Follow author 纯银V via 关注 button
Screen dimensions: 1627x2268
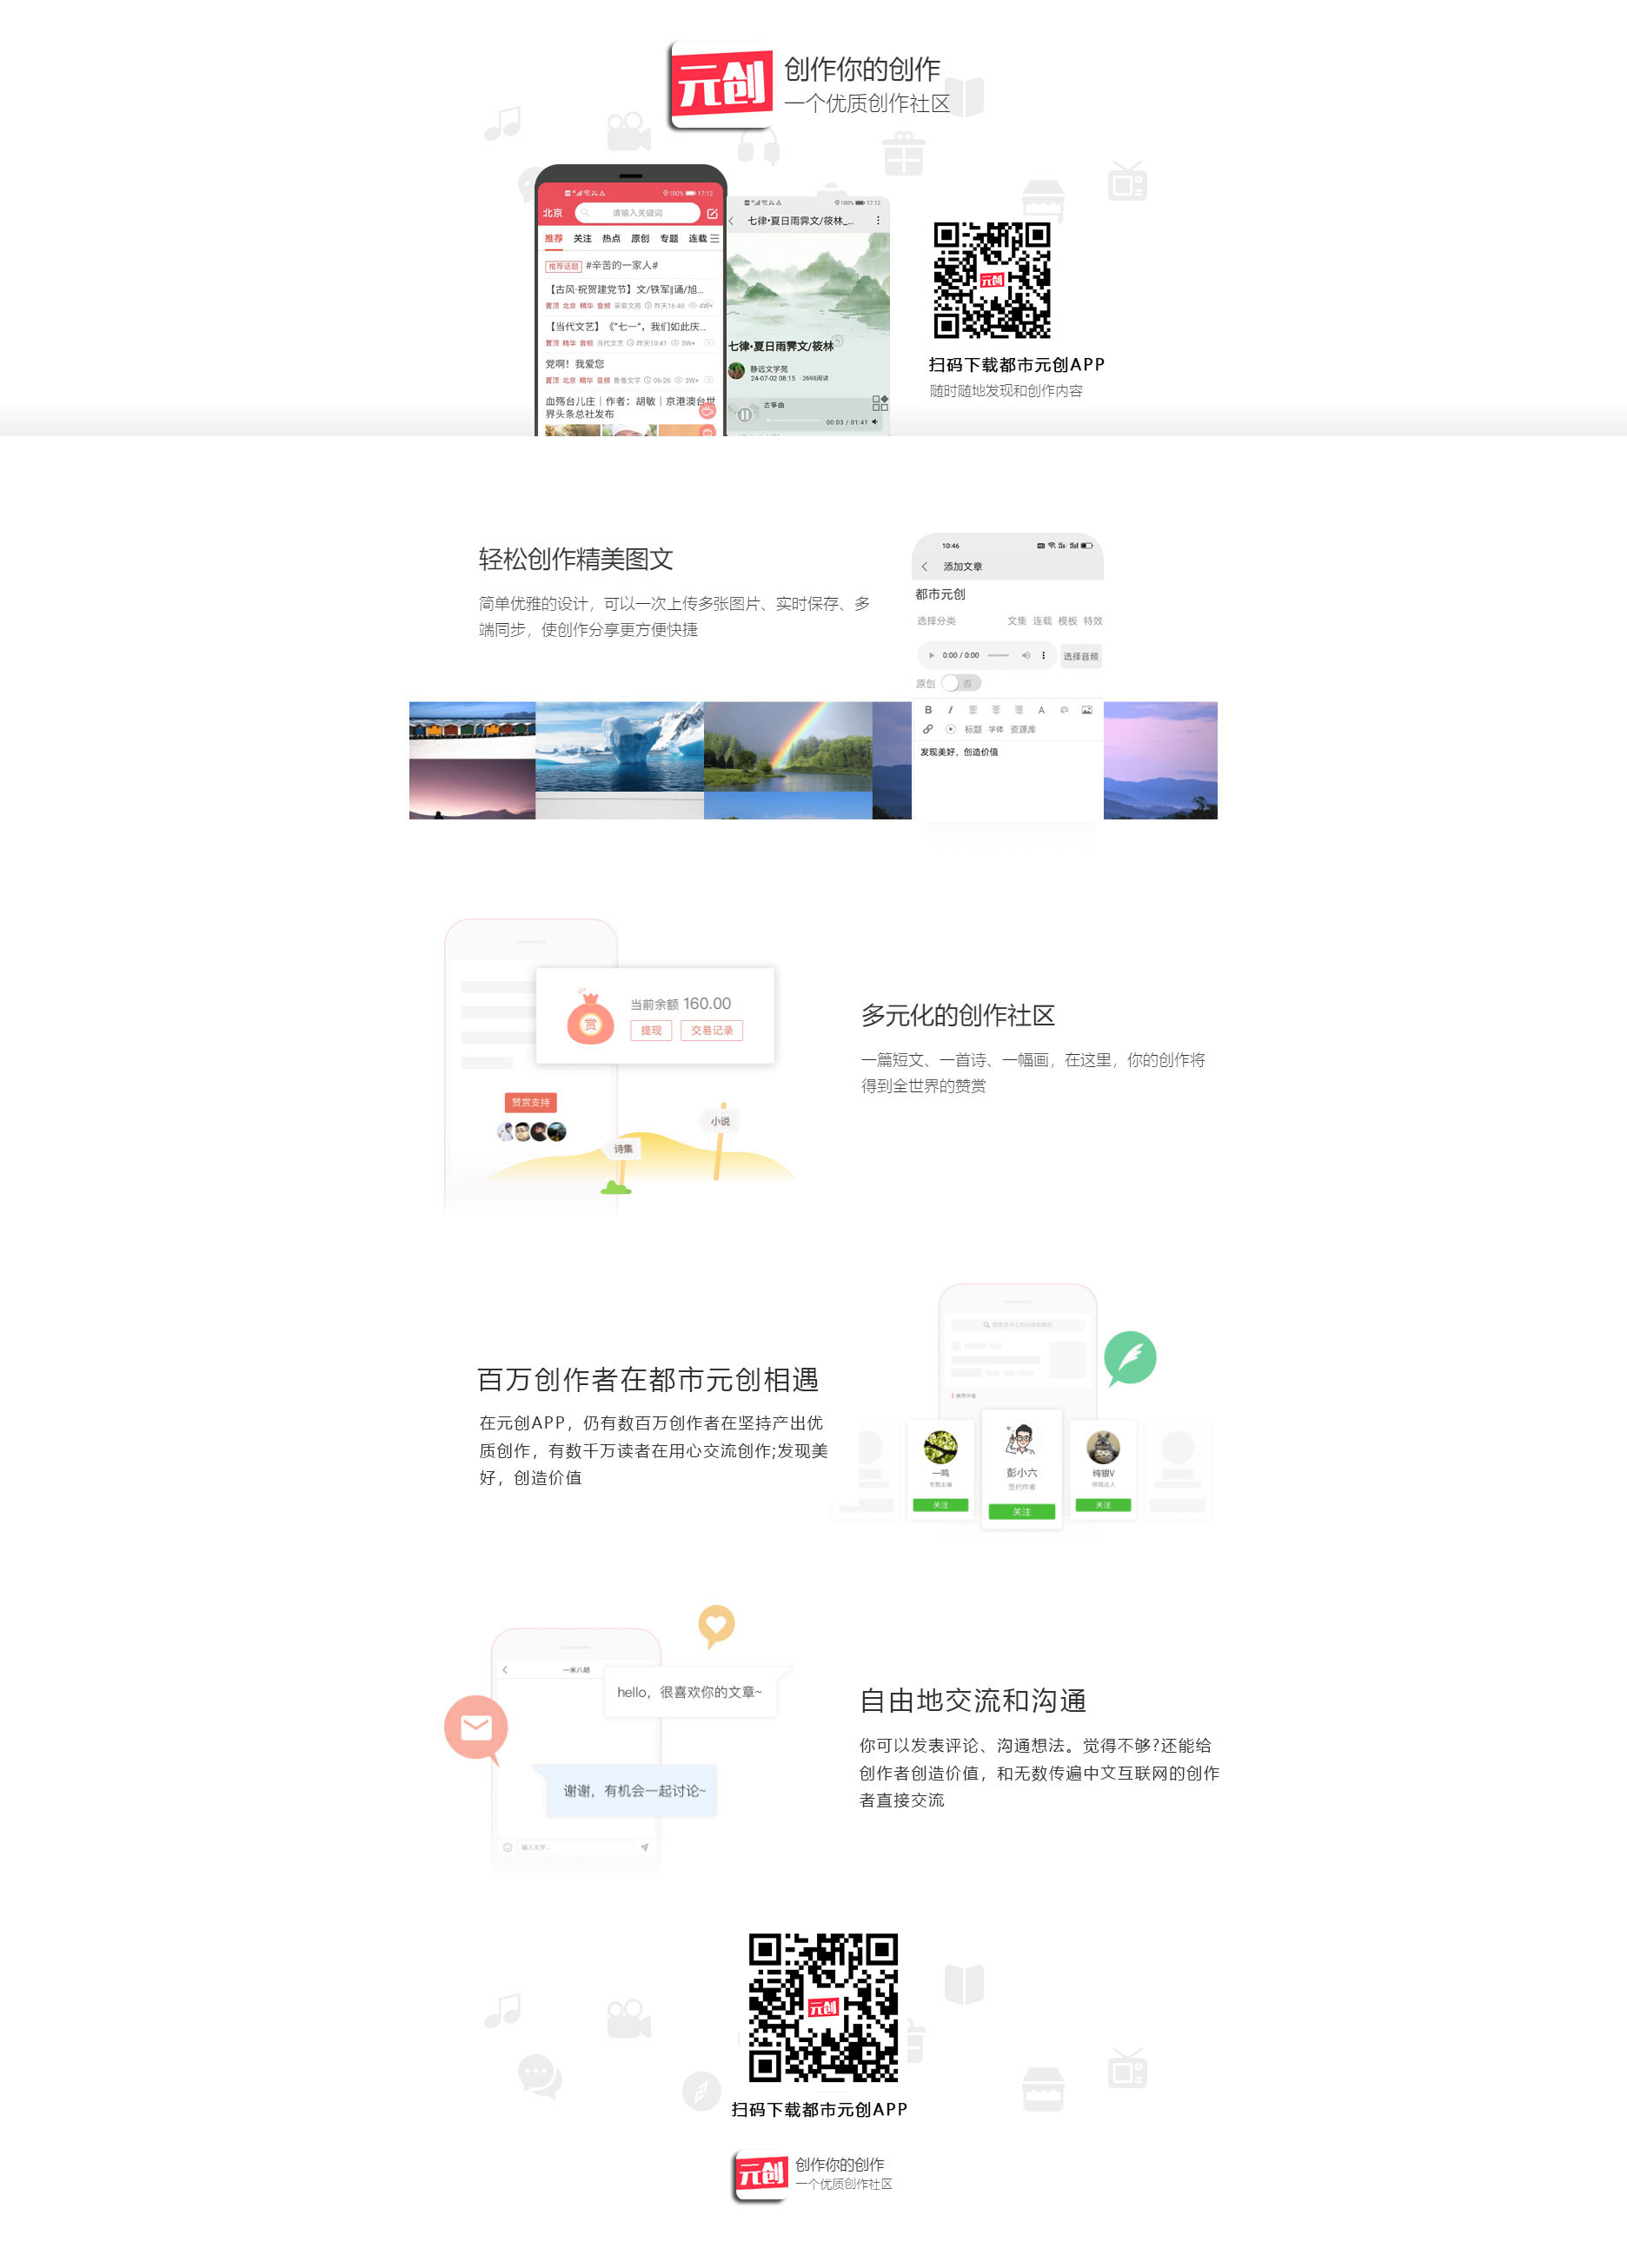click(x=1103, y=1505)
